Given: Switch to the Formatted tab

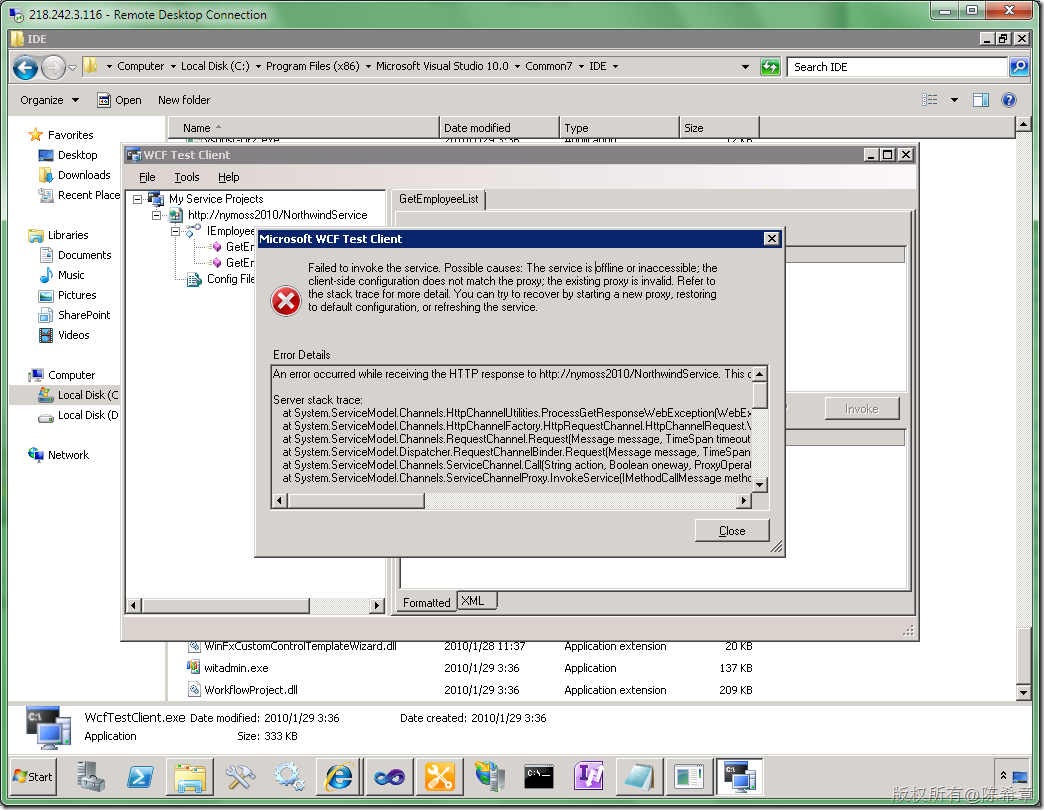Looking at the screenshot, I should (x=426, y=602).
